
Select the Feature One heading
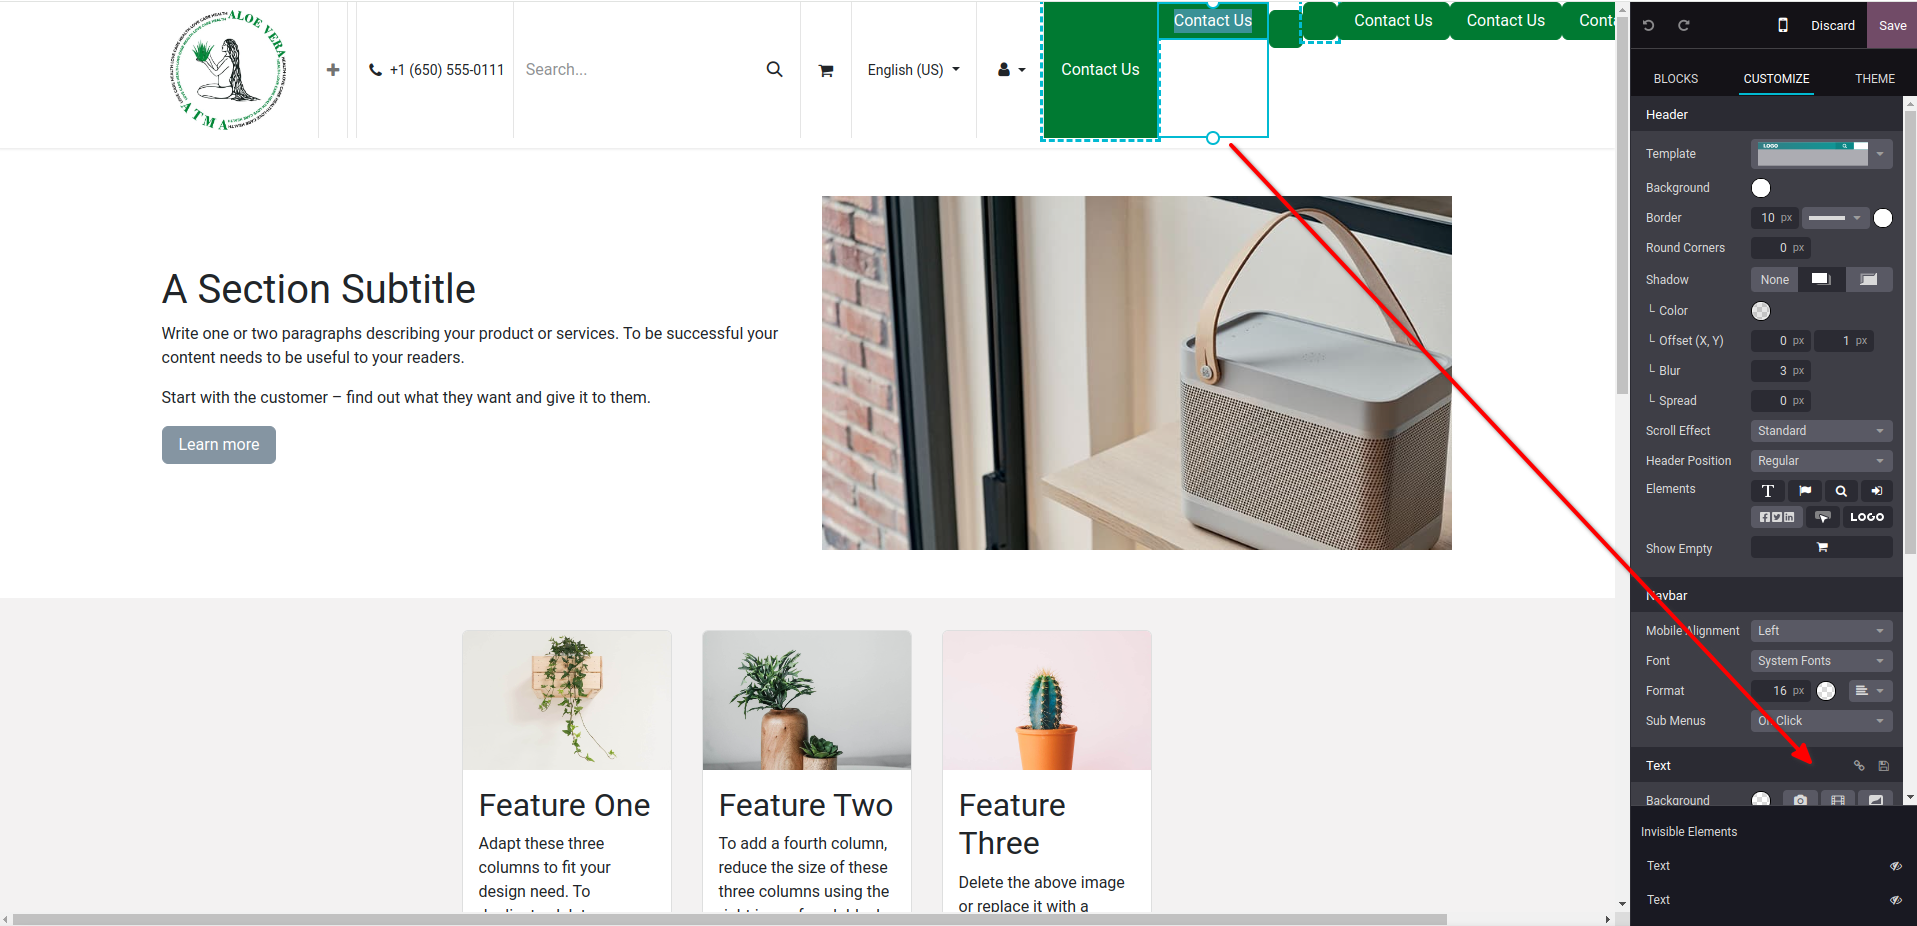564,805
